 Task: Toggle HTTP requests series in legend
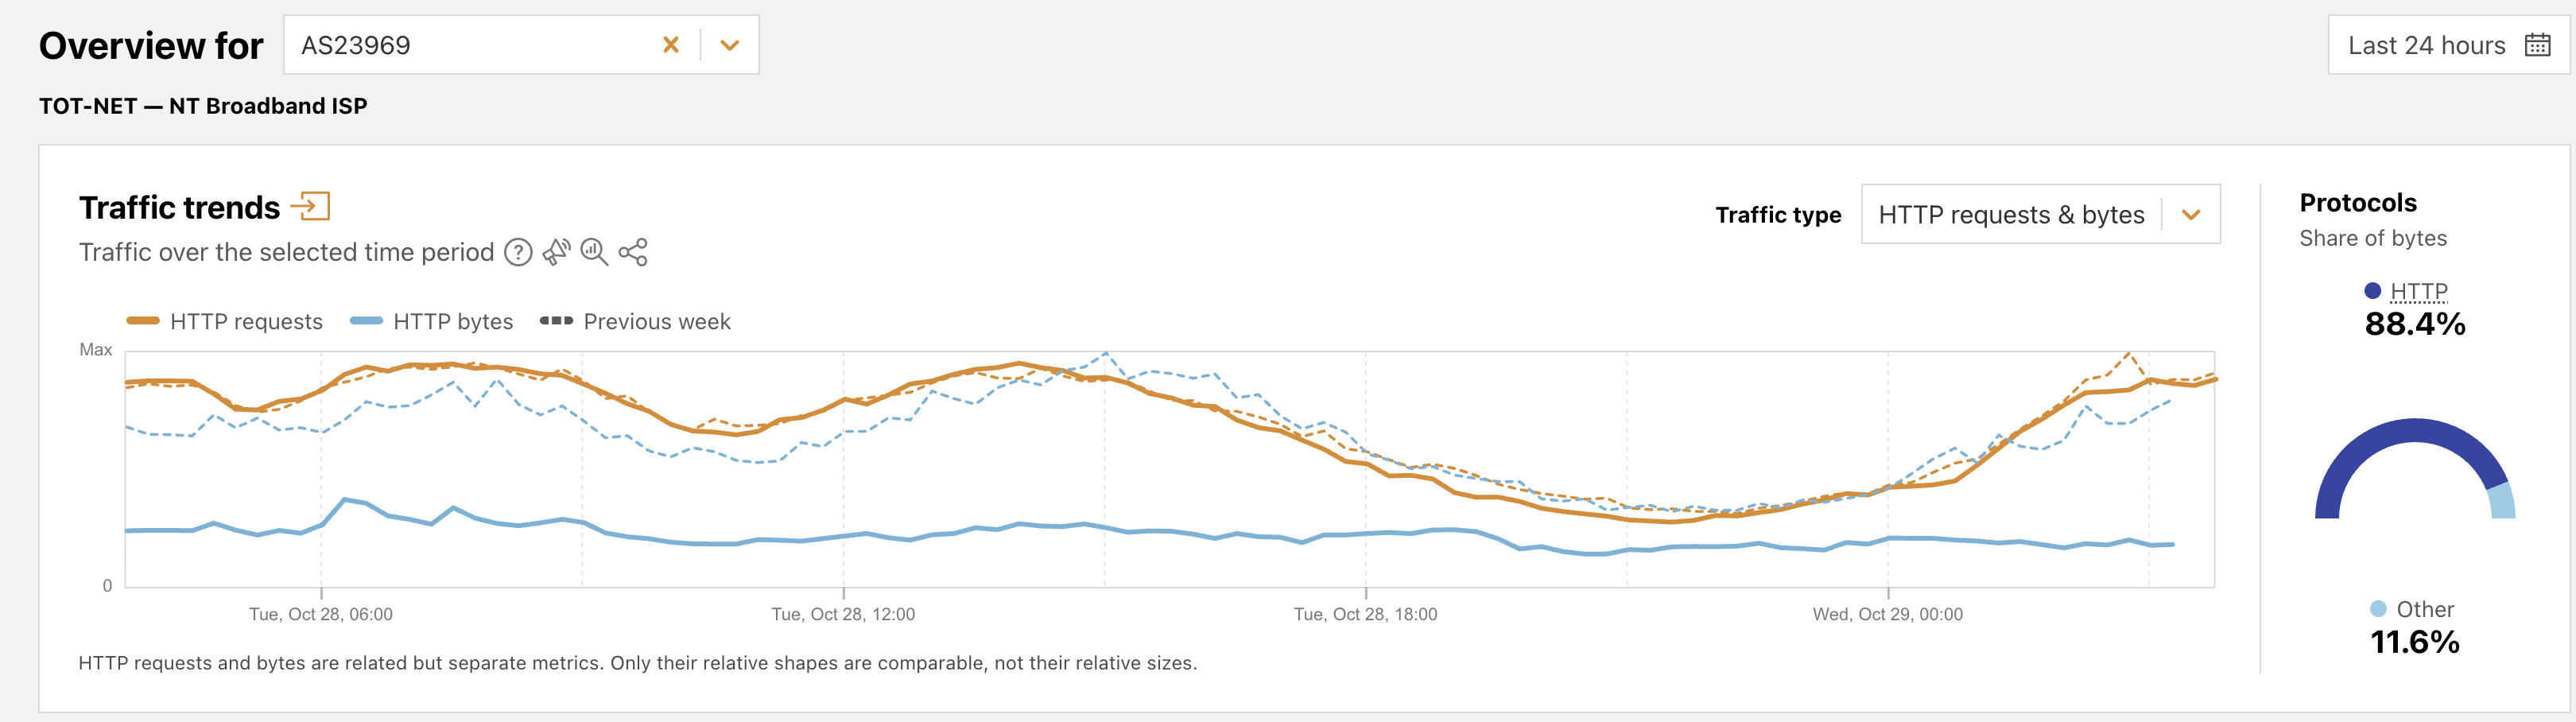click(x=225, y=321)
